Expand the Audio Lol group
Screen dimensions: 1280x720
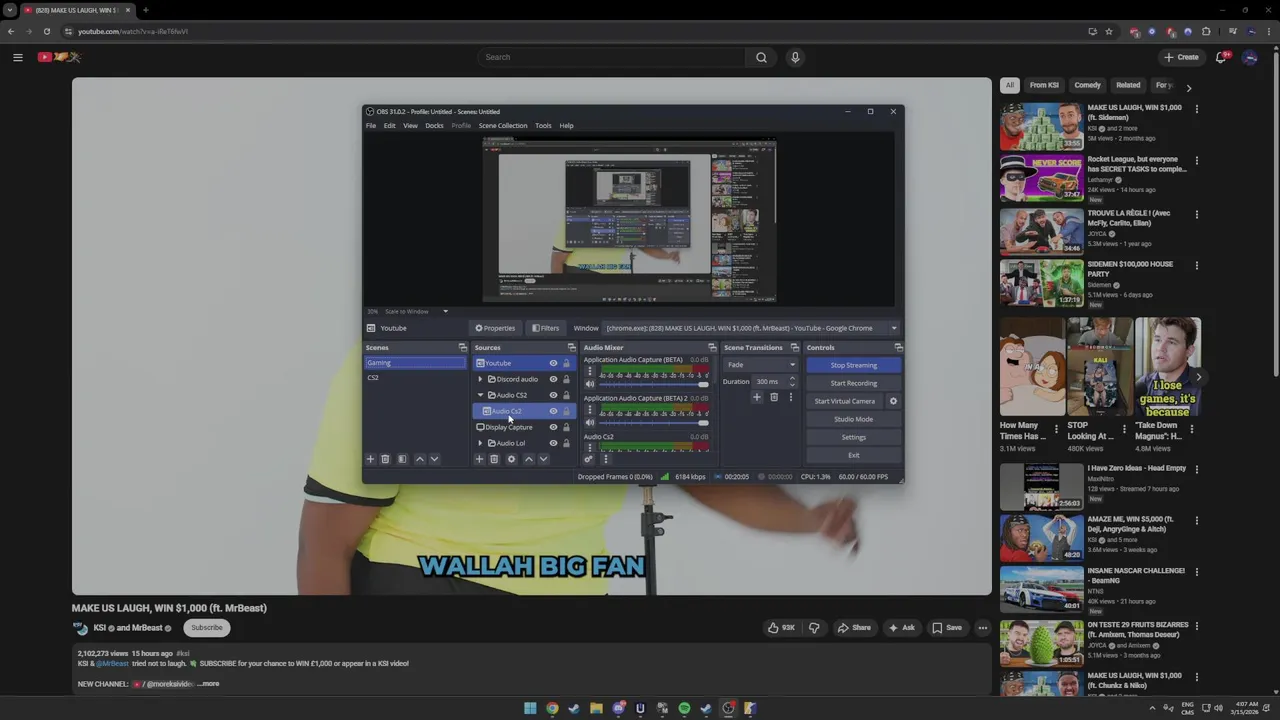[480, 443]
